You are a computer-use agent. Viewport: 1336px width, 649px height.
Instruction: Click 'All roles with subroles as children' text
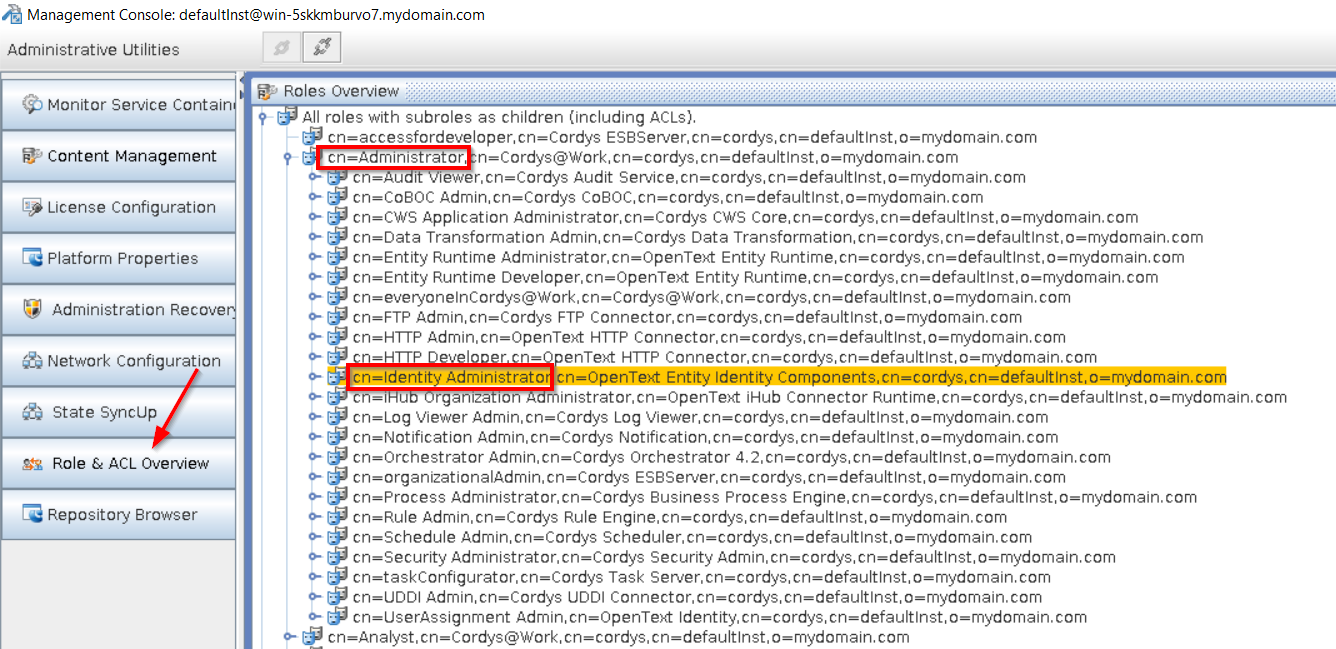[x=499, y=117]
